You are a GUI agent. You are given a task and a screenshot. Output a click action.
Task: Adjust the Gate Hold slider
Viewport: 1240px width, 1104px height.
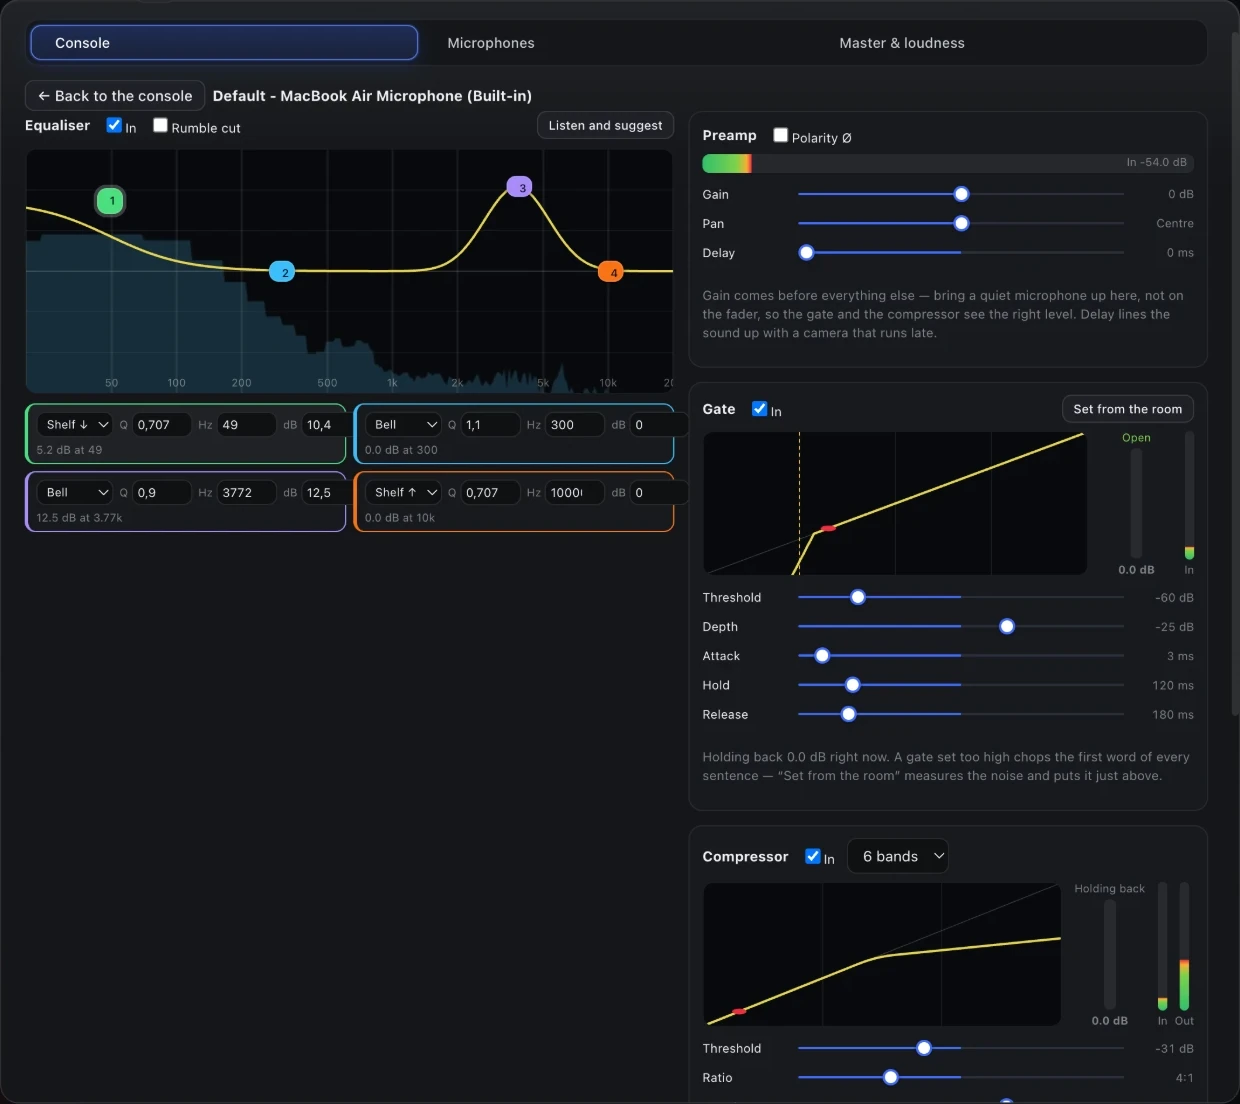pyautogui.click(x=961, y=685)
